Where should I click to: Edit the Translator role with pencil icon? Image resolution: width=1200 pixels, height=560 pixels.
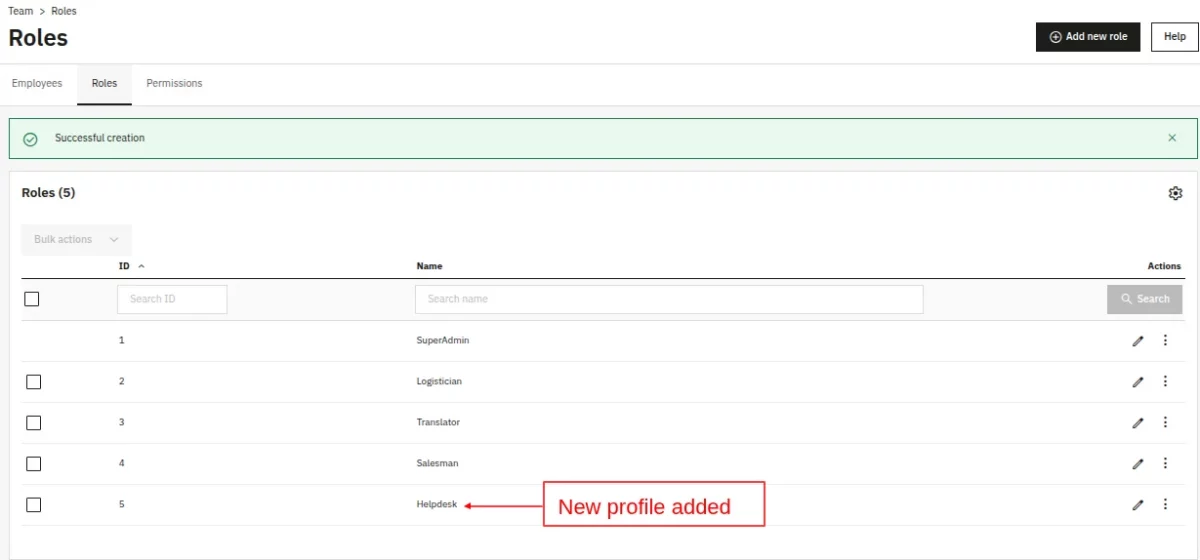click(1137, 423)
